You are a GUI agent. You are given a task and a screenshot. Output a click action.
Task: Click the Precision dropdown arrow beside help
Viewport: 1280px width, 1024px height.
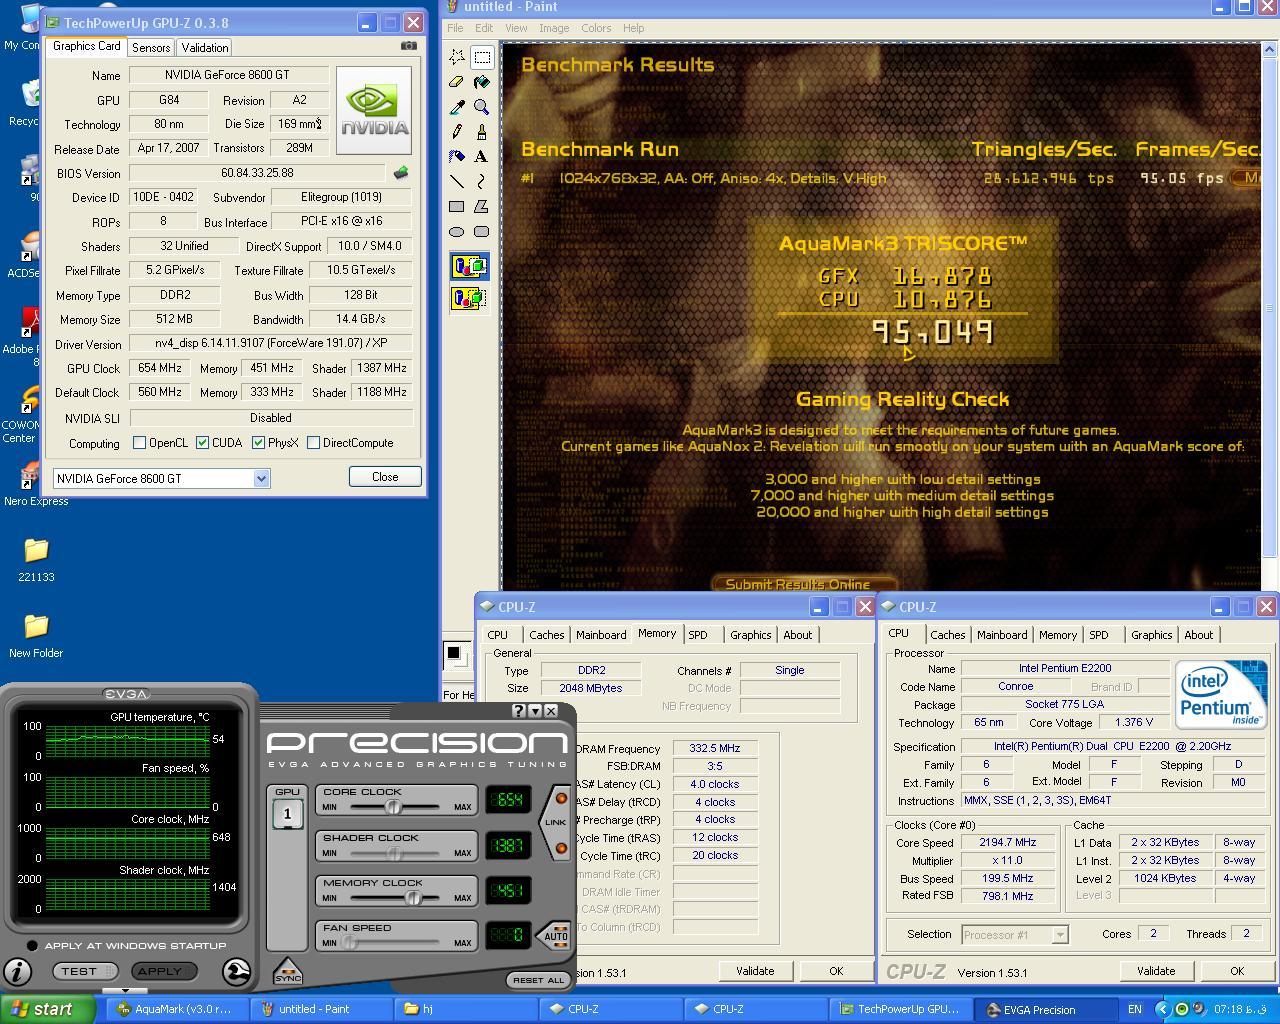(535, 711)
